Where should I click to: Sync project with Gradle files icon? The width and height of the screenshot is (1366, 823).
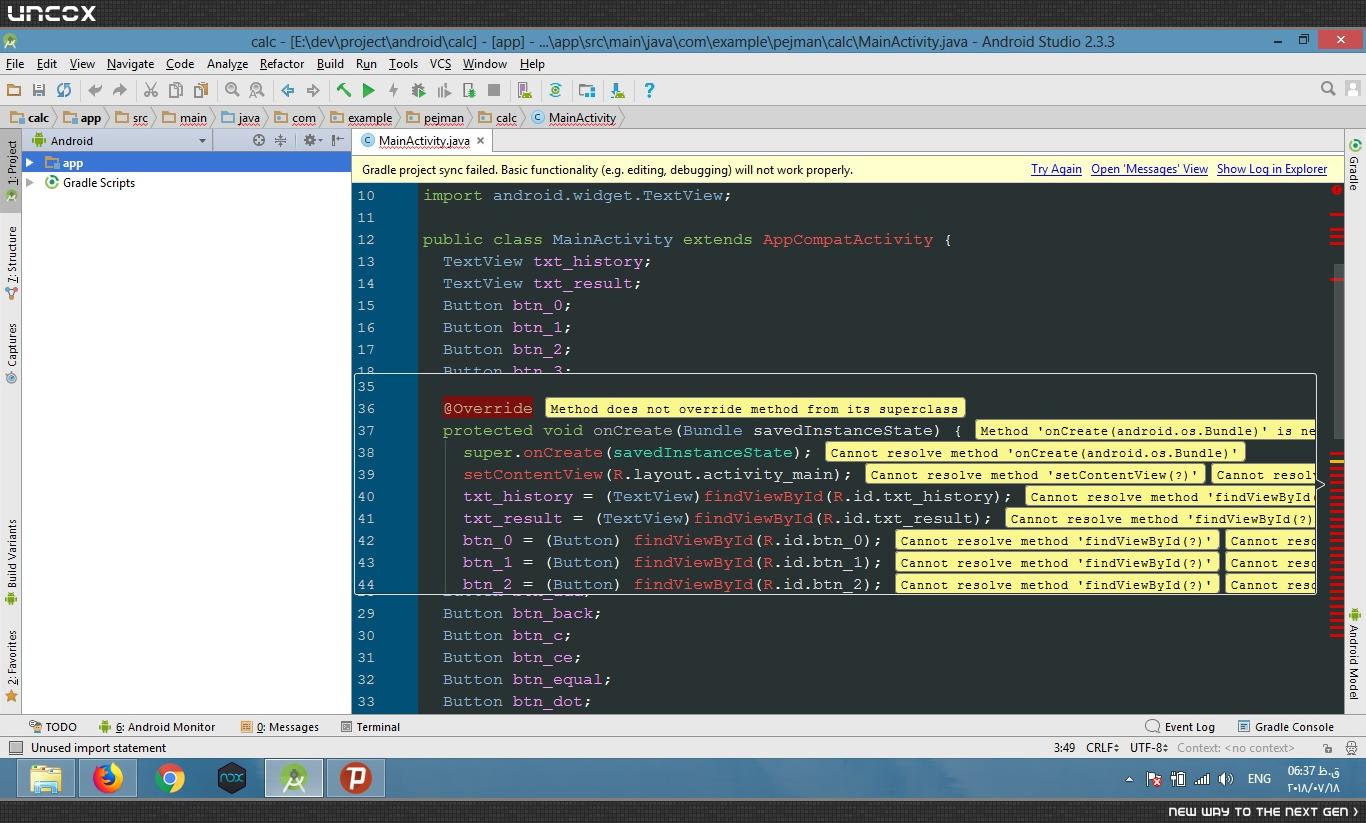pyautogui.click(x=556, y=90)
